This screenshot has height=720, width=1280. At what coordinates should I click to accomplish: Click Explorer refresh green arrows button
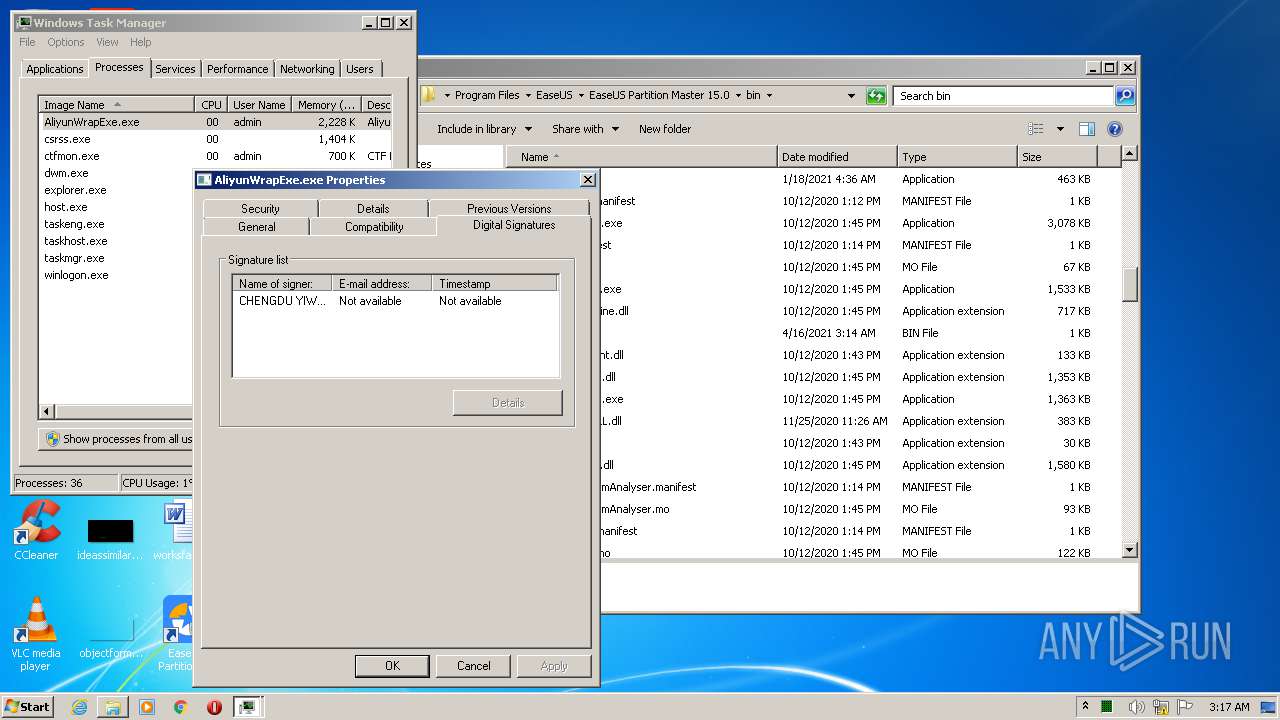pos(877,96)
